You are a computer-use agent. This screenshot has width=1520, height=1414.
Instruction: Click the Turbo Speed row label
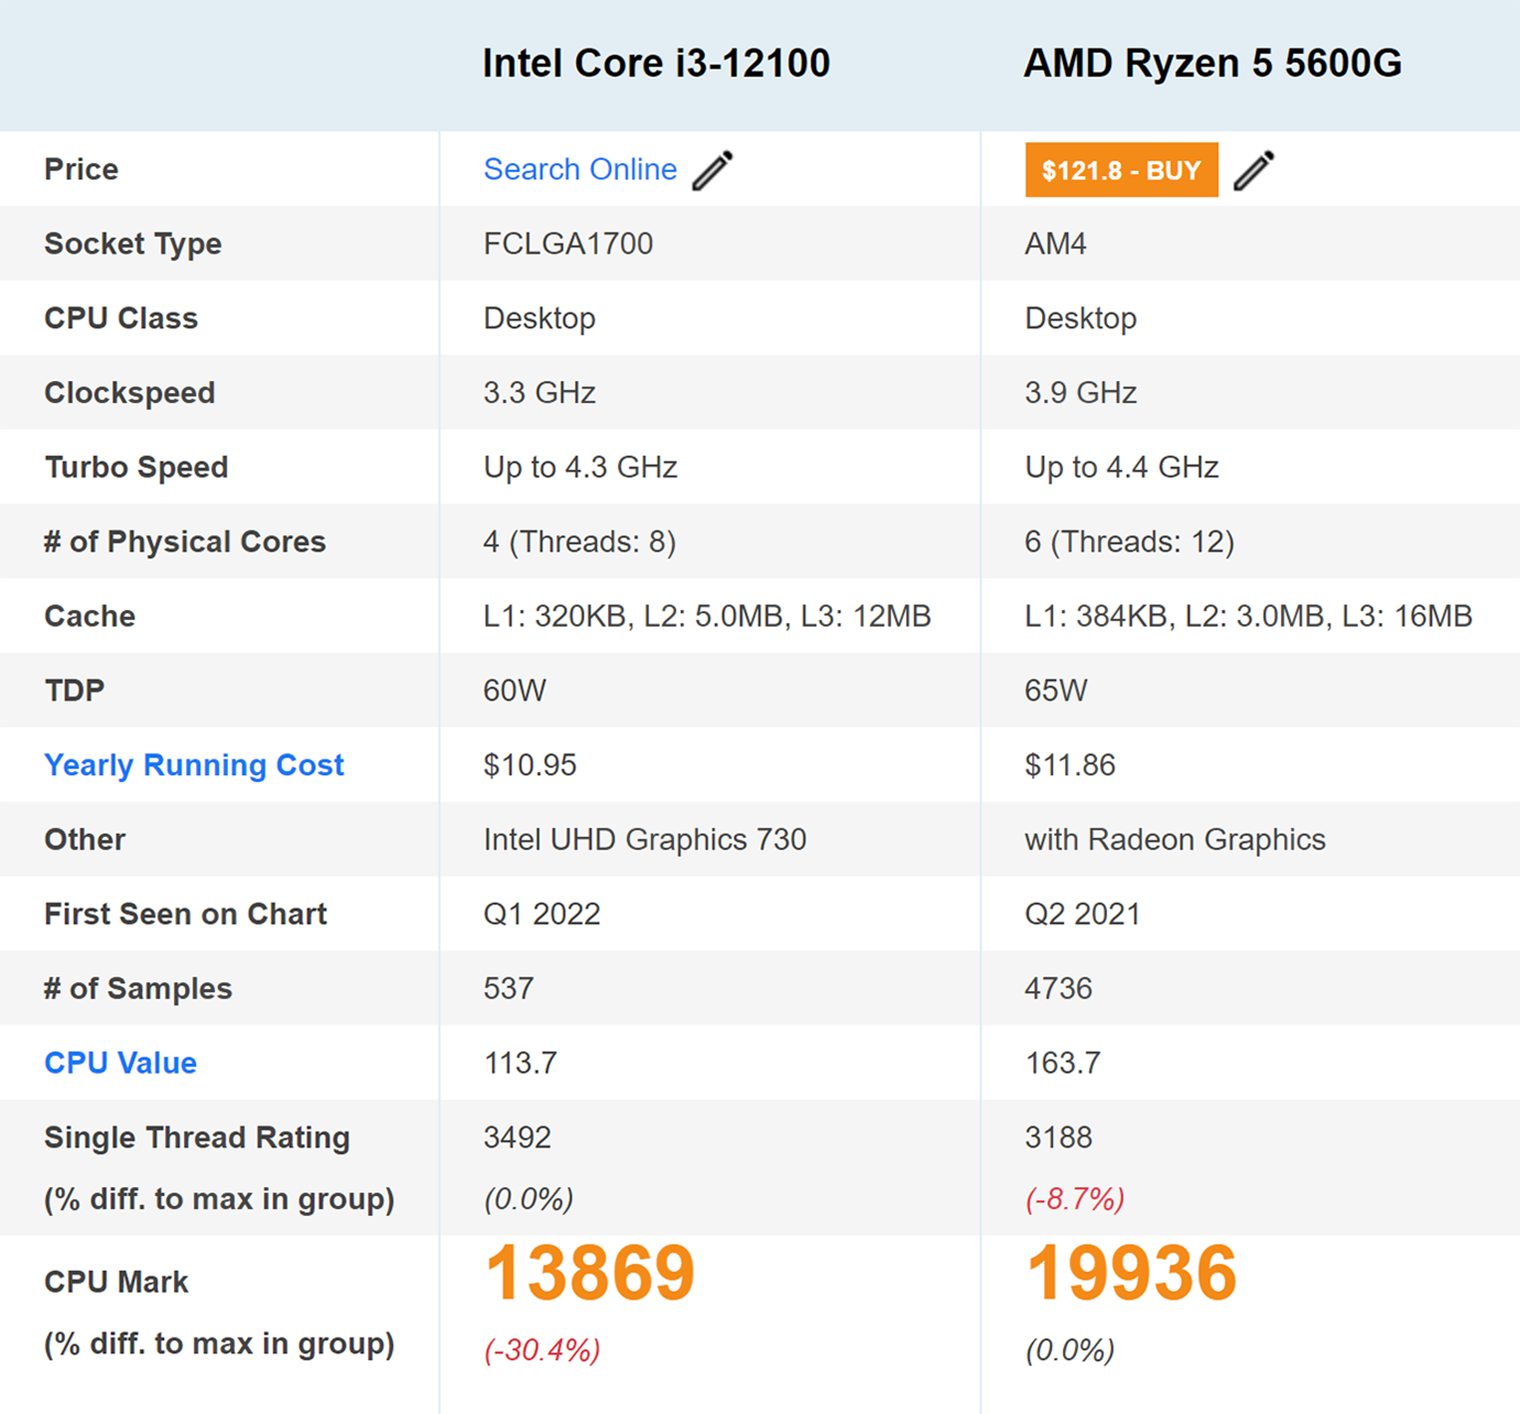(137, 467)
